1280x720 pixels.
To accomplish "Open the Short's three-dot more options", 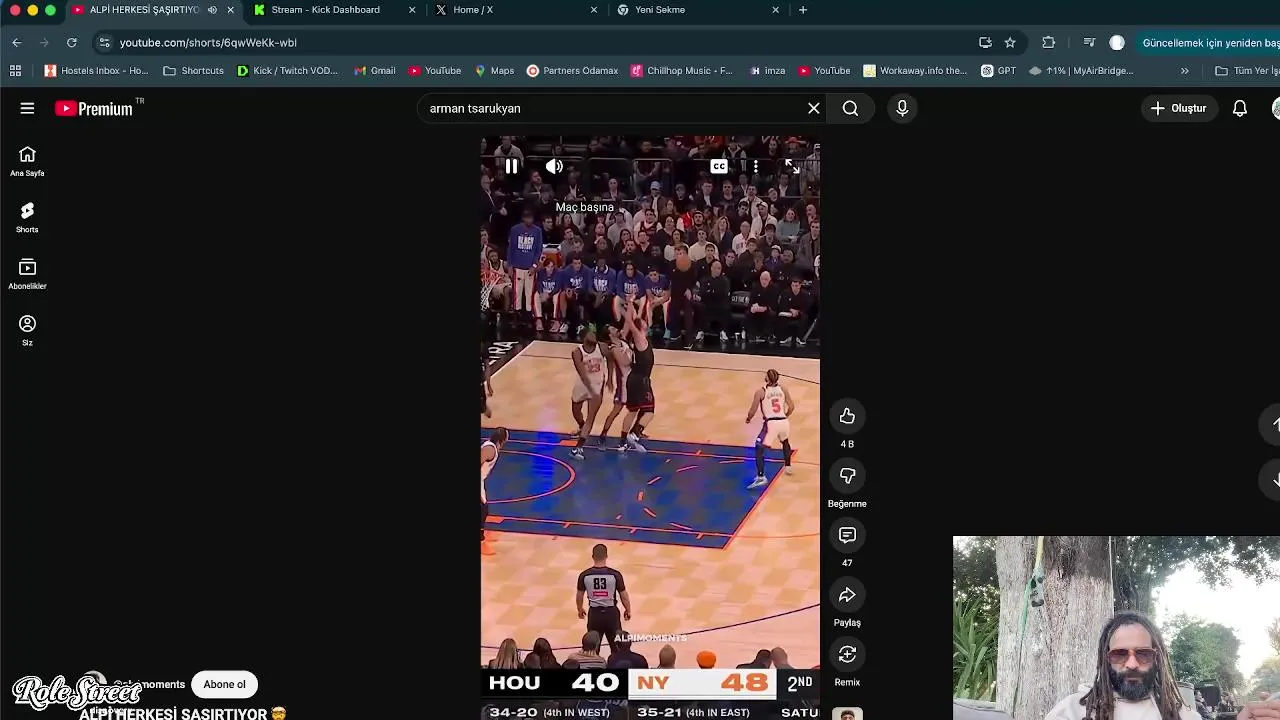I will click(756, 166).
